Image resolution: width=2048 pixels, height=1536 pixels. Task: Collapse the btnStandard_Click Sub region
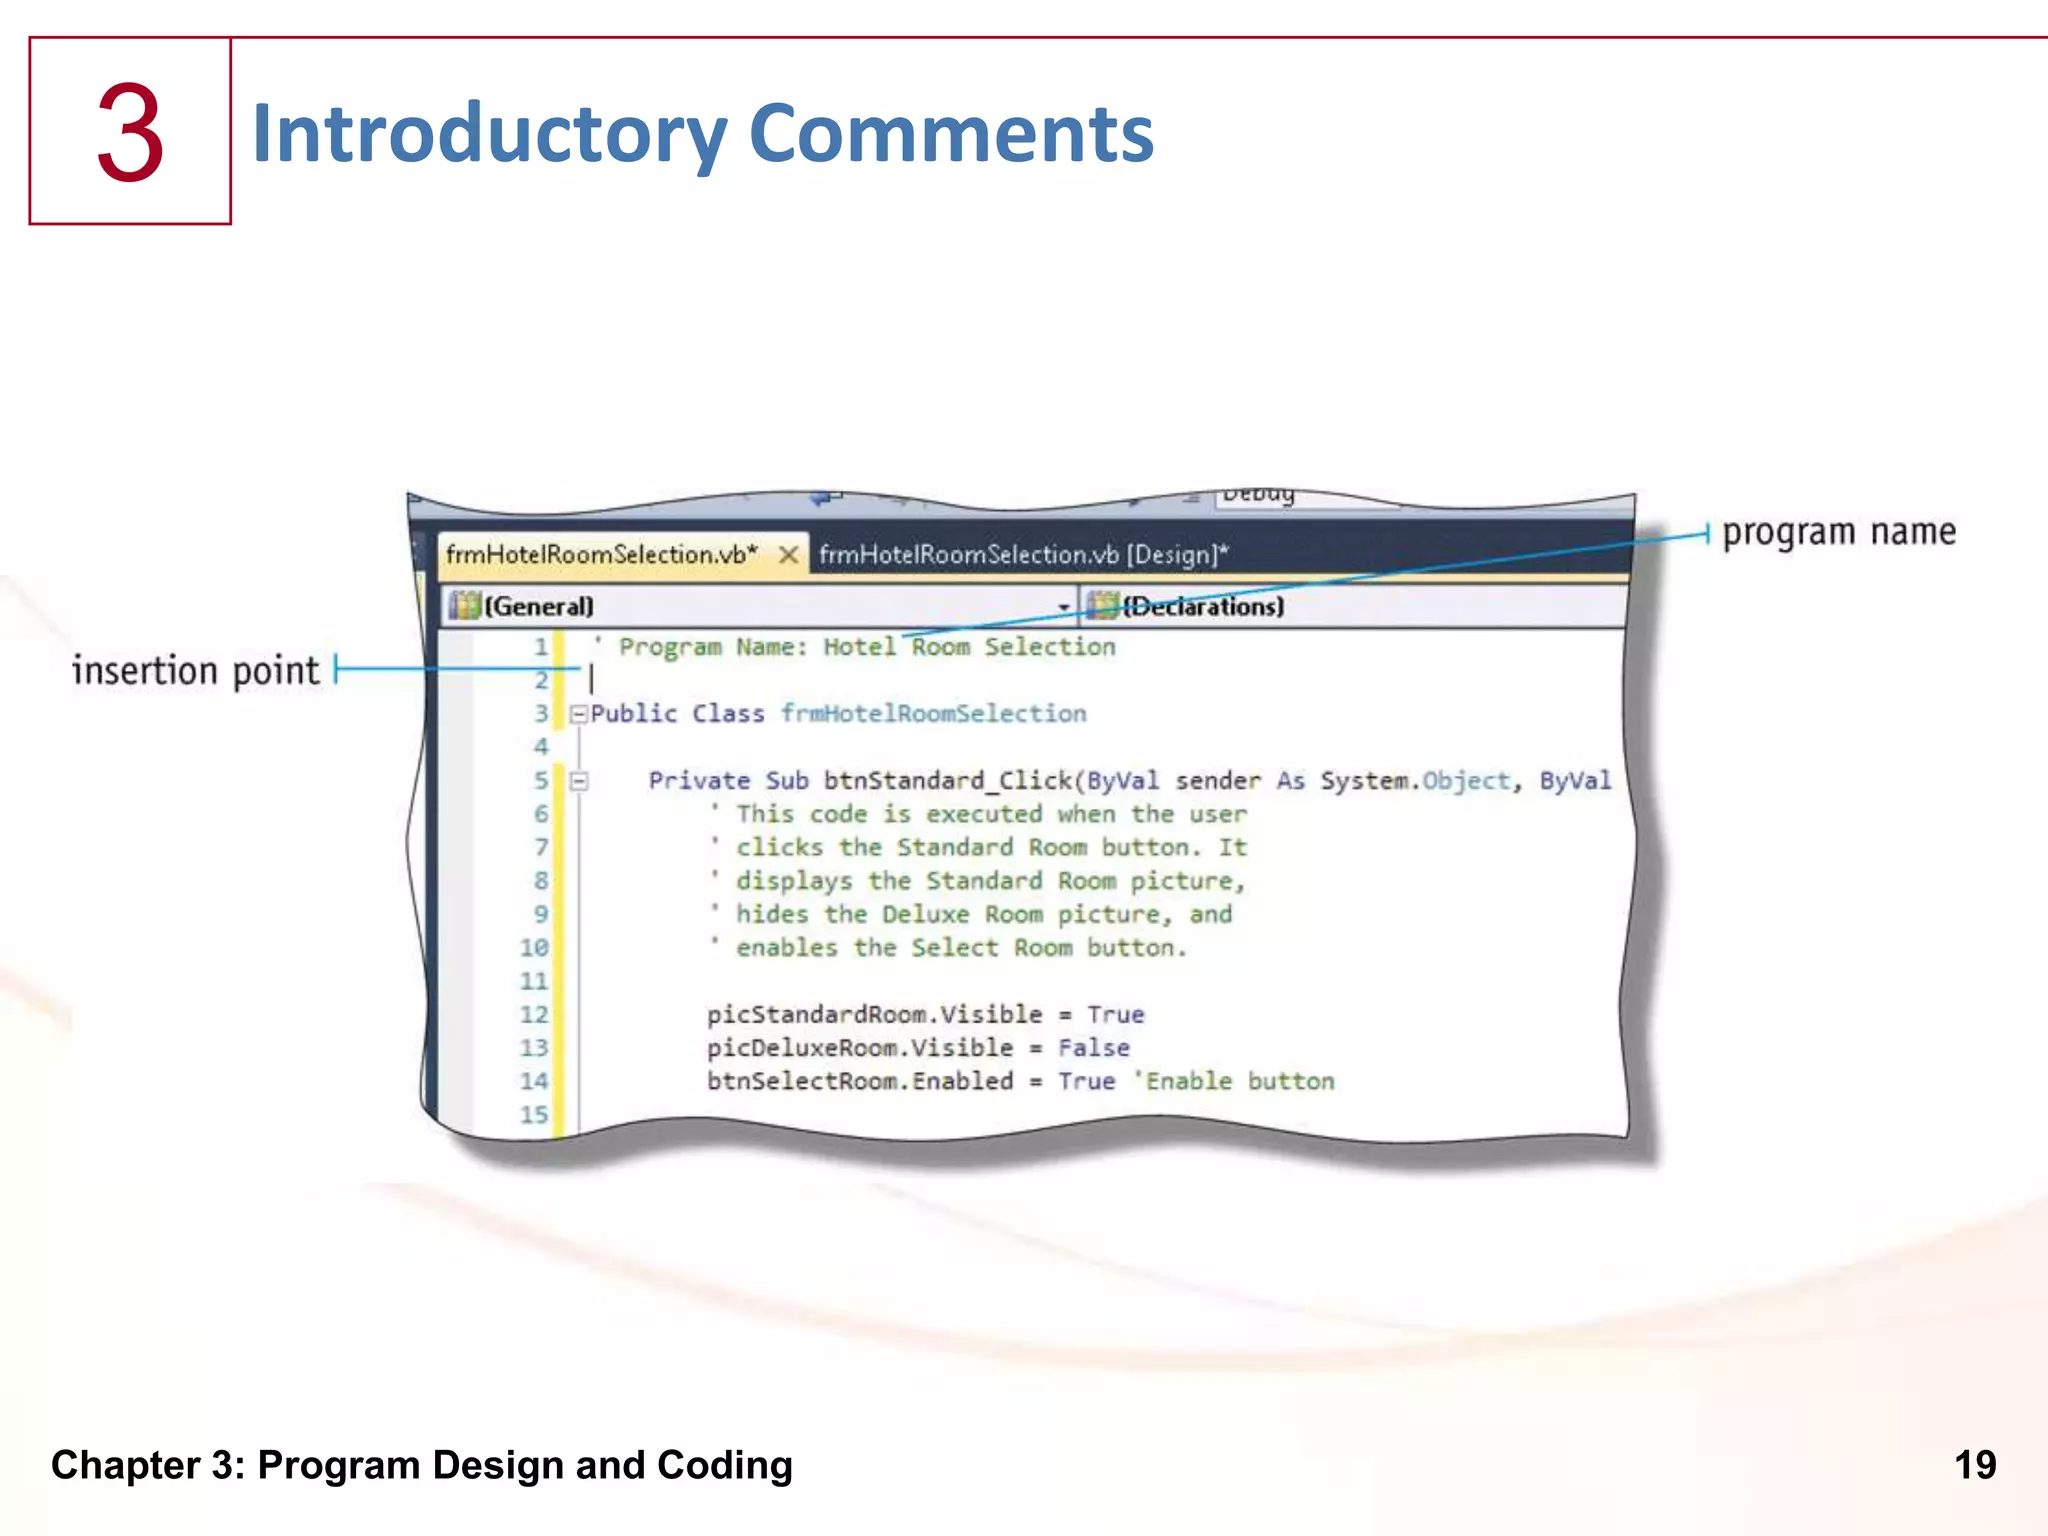[578, 781]
